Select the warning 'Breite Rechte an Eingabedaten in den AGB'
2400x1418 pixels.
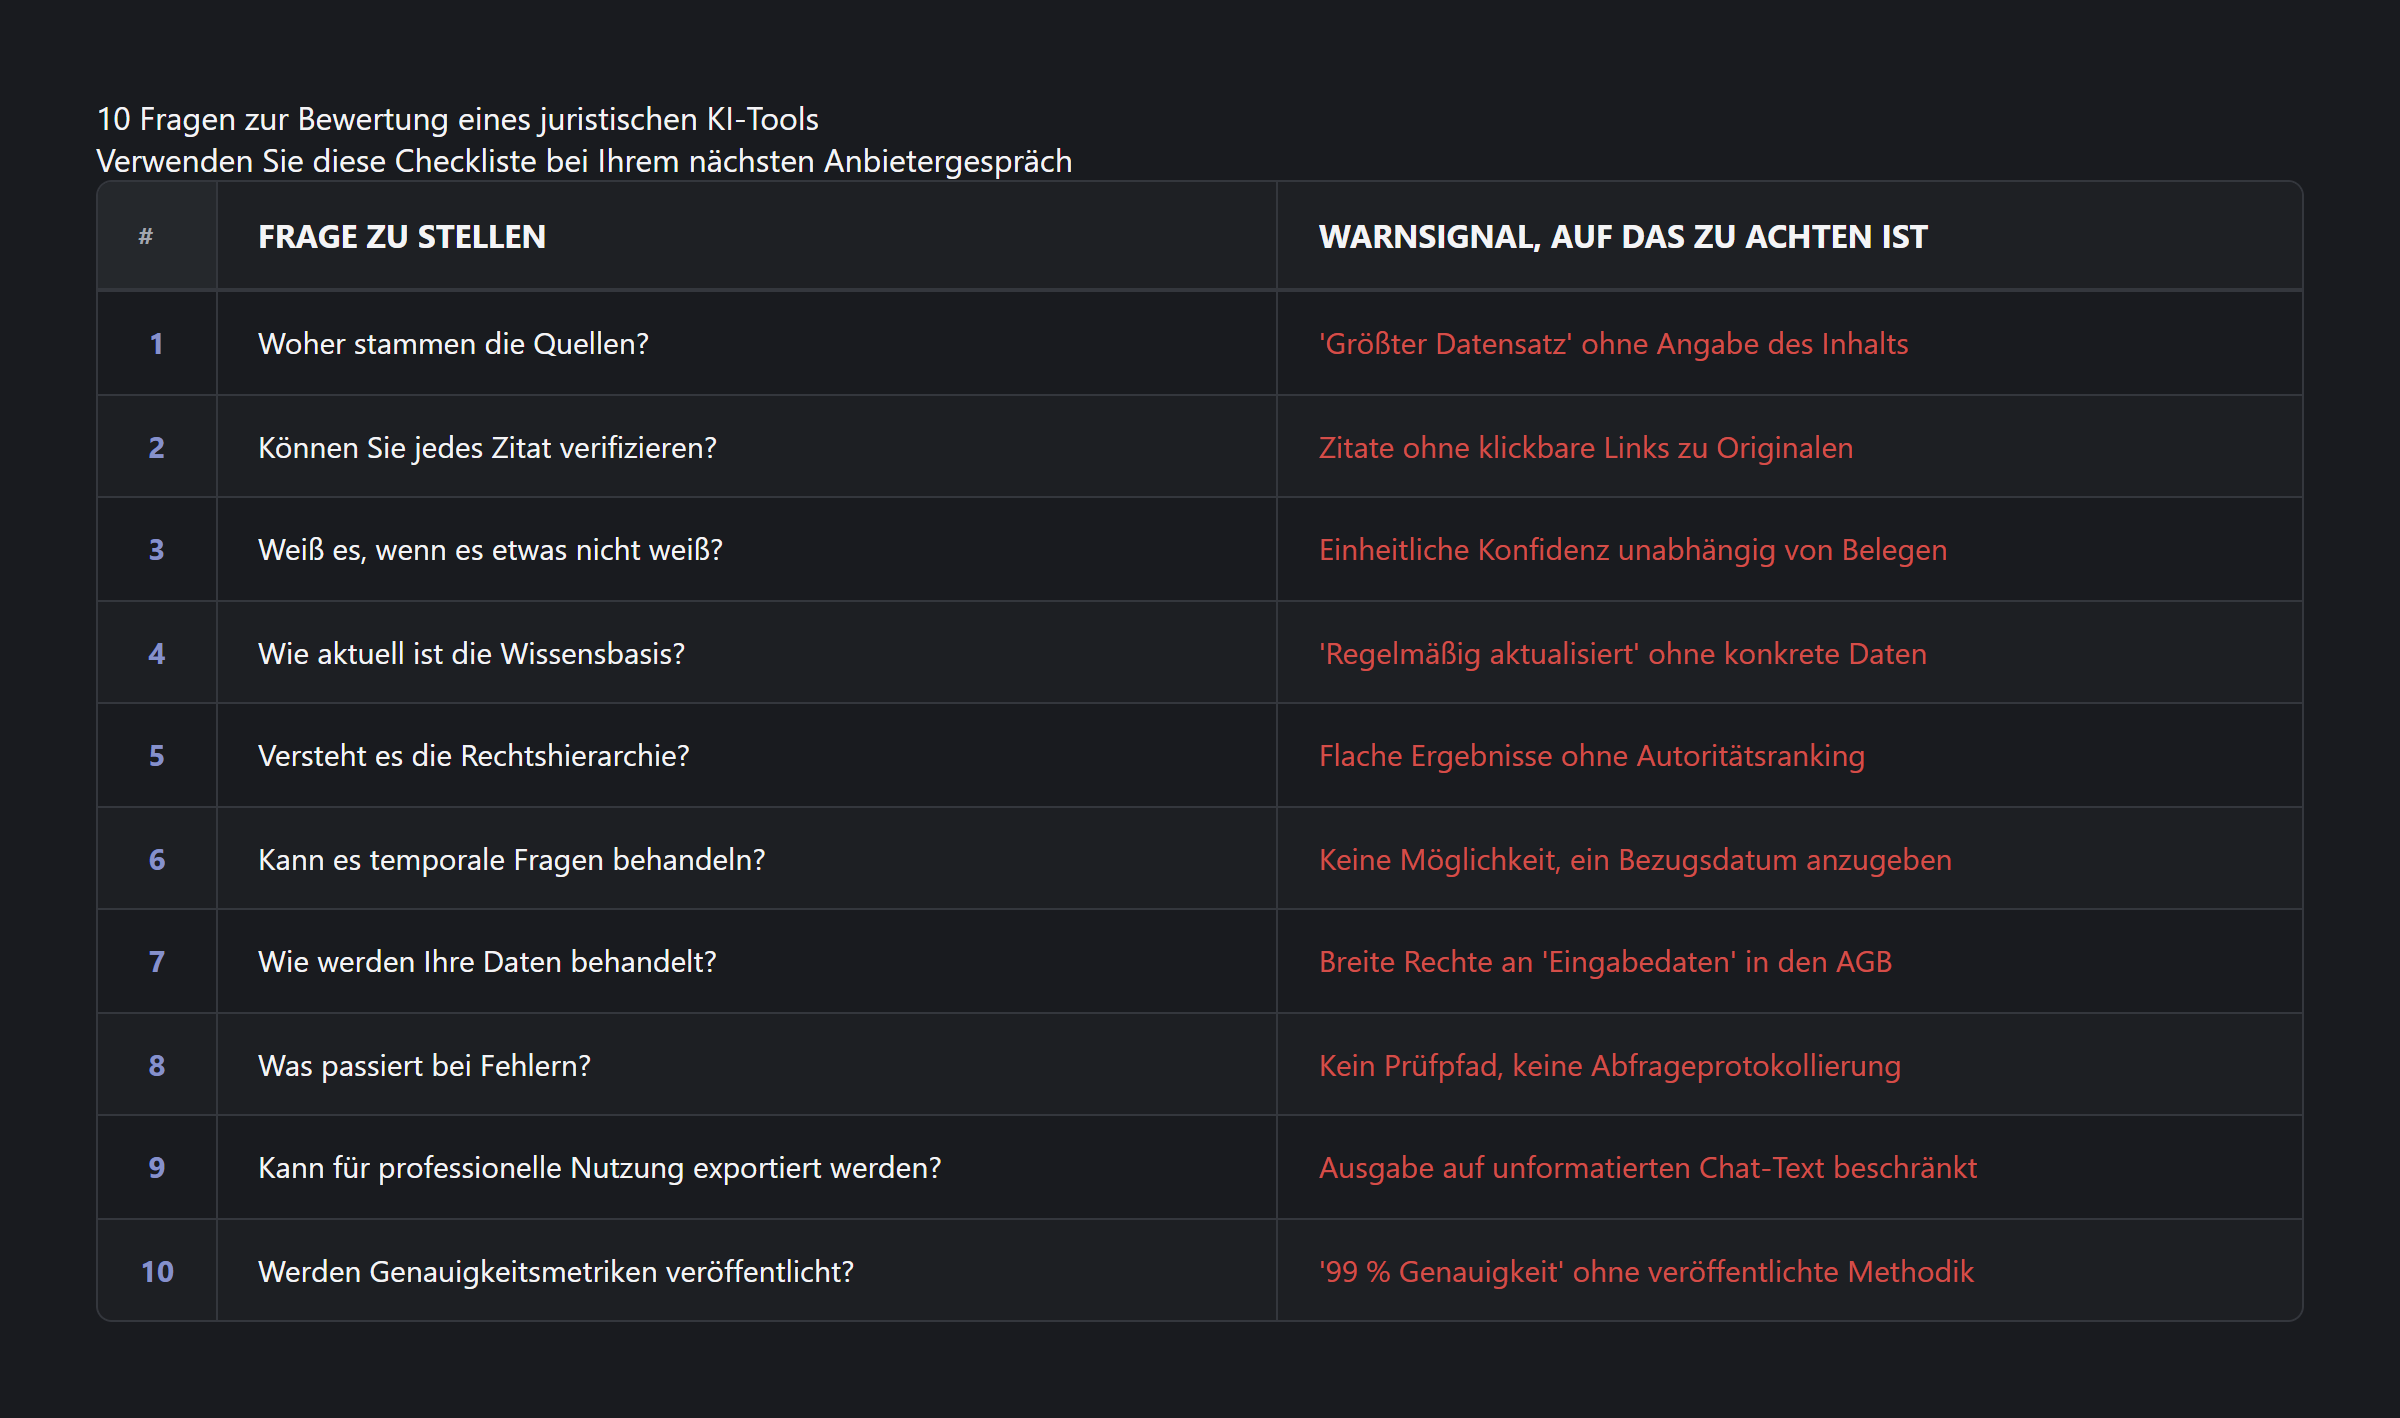pyautogui.click(x=1605, y=962)
